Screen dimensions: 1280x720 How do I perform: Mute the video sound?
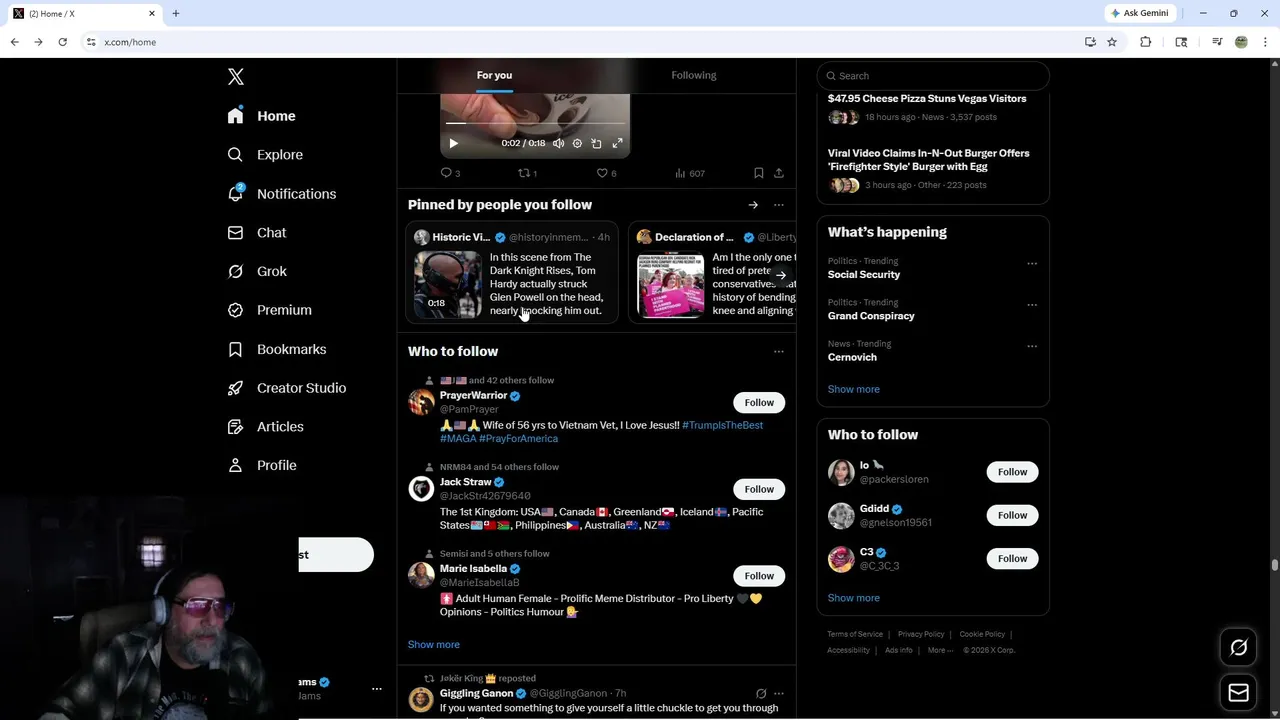pos(558,143)
